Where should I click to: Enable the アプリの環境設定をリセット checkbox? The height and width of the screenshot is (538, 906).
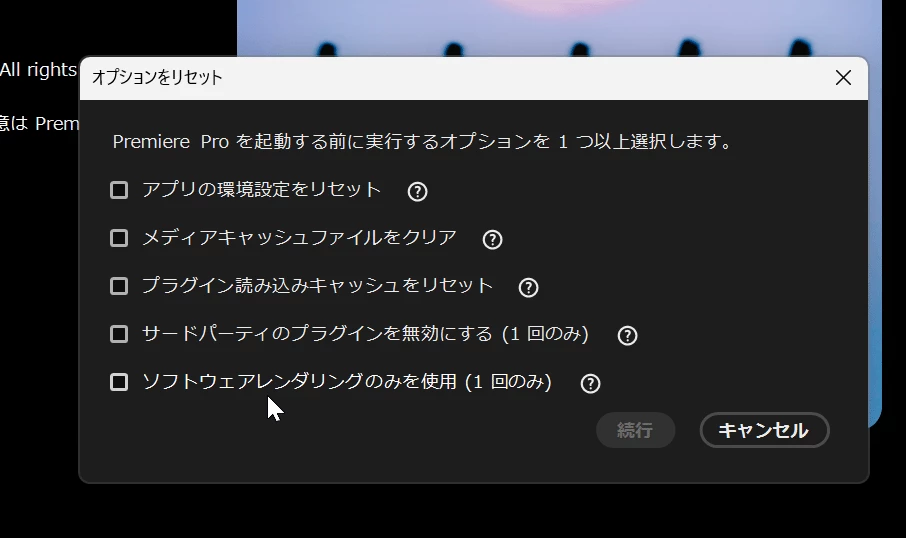(119, 190)
